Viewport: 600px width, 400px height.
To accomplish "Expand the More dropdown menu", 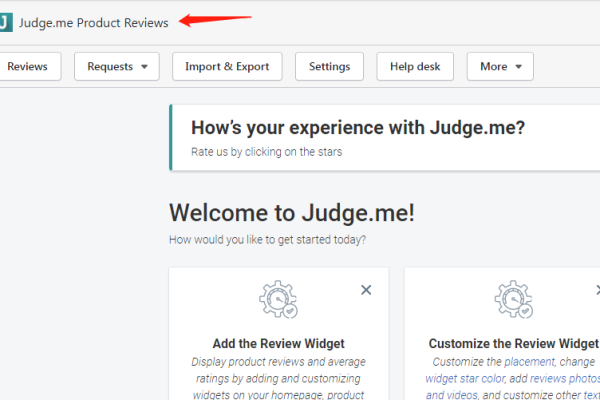I will (500, 67).
